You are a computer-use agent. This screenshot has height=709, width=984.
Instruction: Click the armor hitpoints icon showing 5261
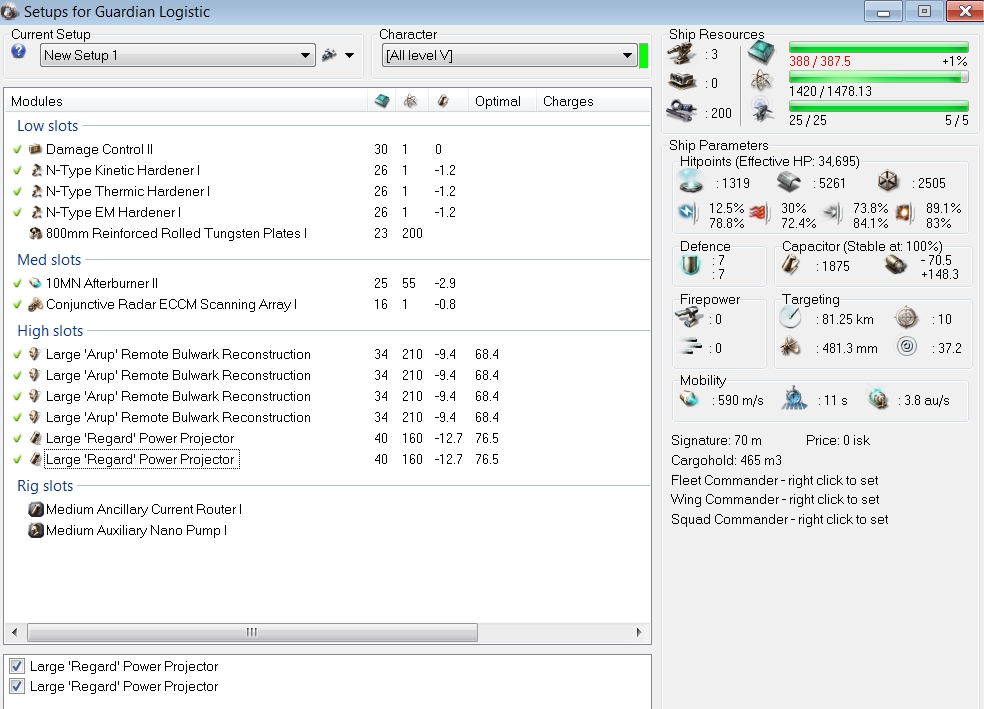[x=789, y=183]
